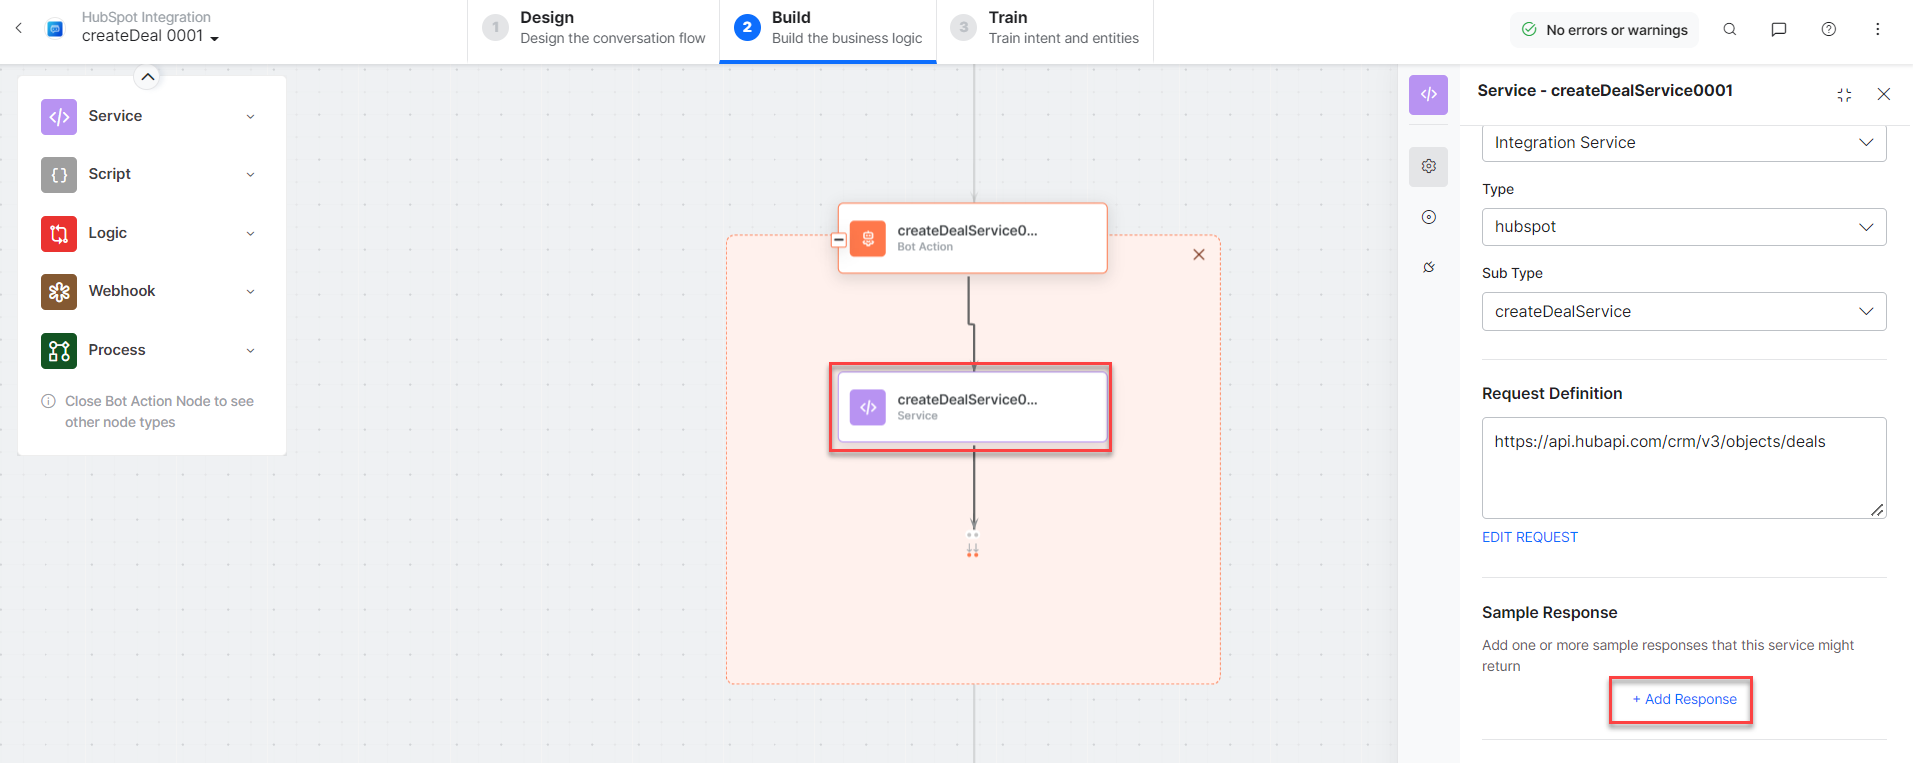1913x763 pixels.
Task: Click the back arrow beside HubSpot Integration
Action: pyautogui.click(x=19, y=29)
